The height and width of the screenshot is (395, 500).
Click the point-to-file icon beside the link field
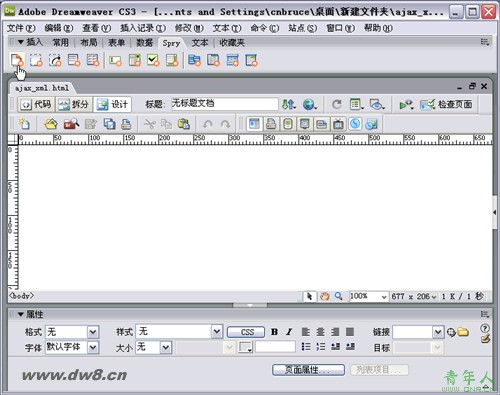451,332
